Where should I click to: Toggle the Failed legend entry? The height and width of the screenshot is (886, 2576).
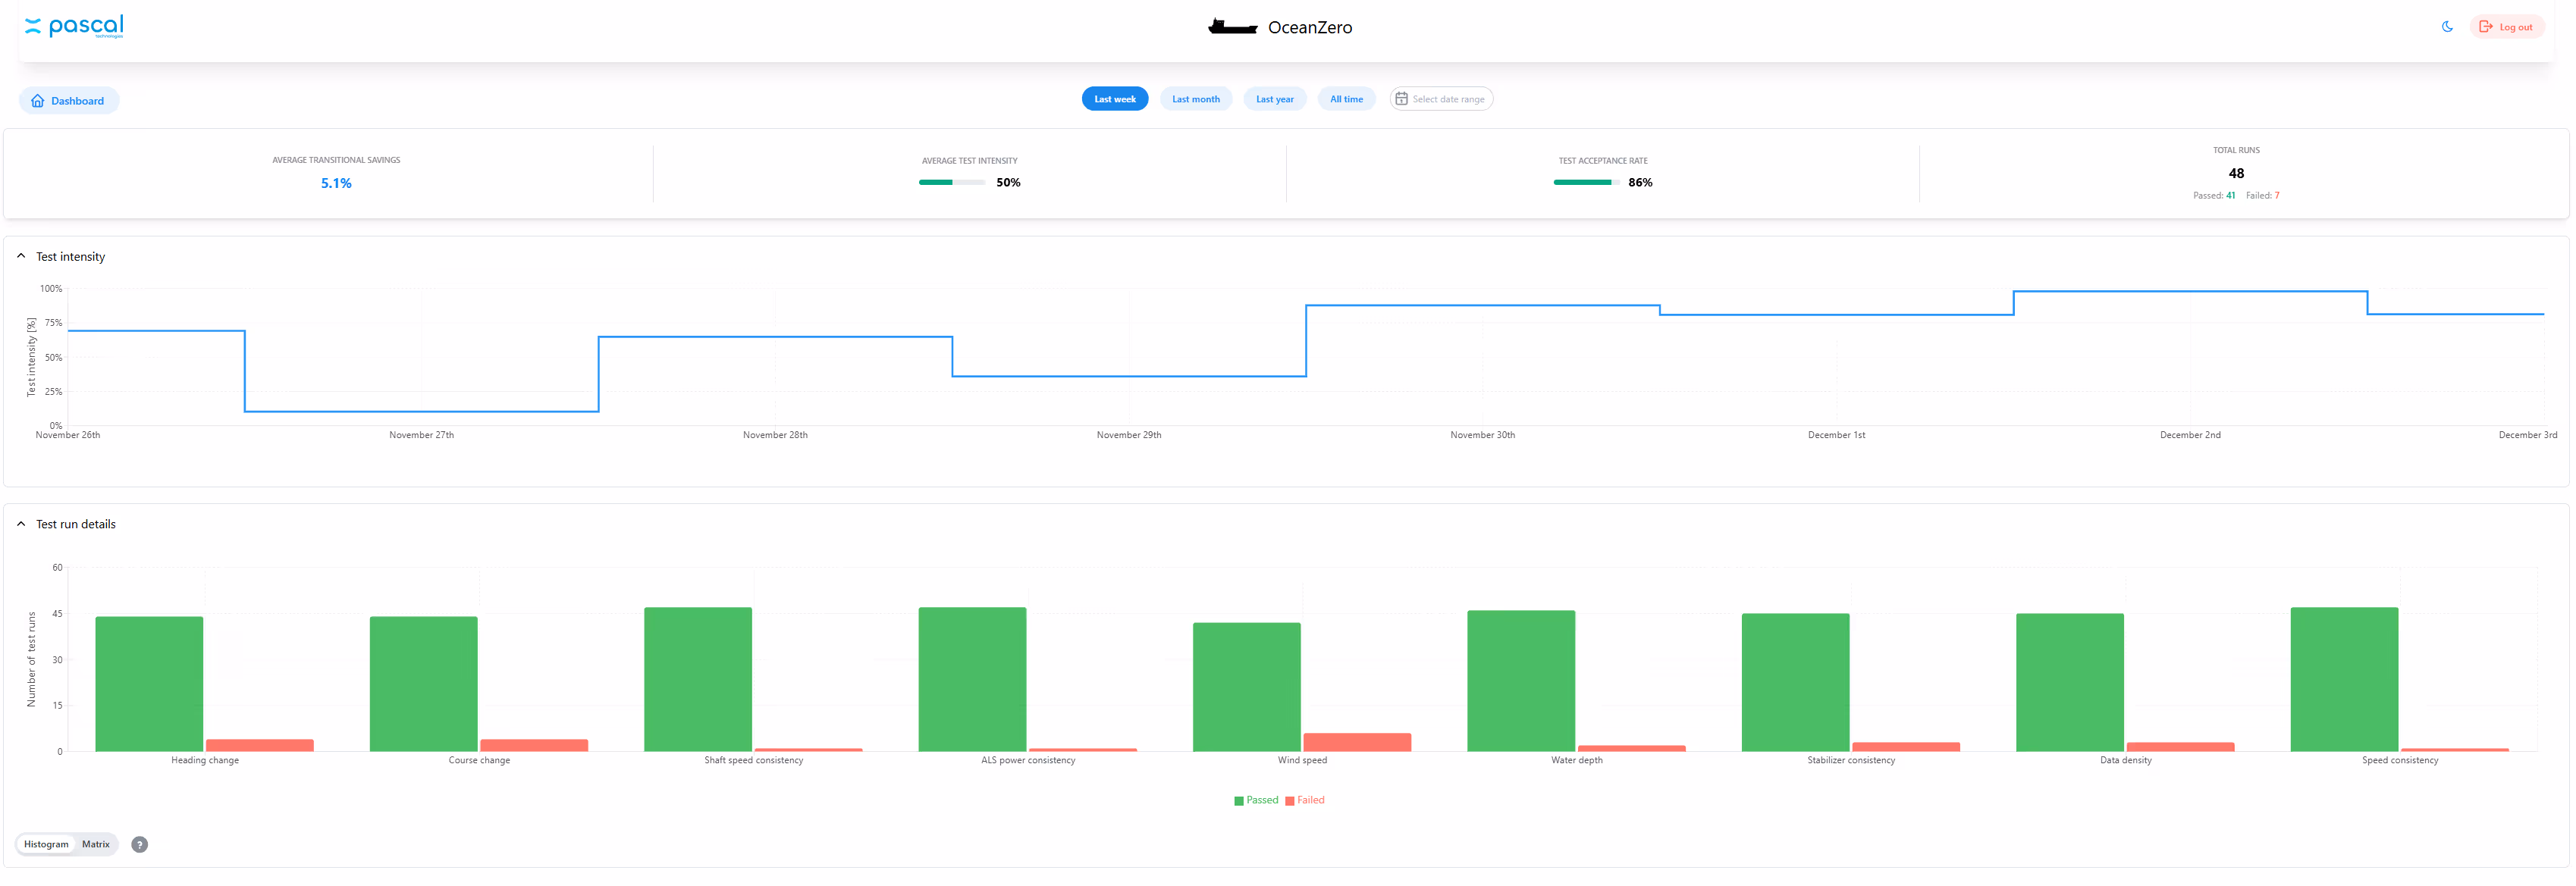point(1305,800)
